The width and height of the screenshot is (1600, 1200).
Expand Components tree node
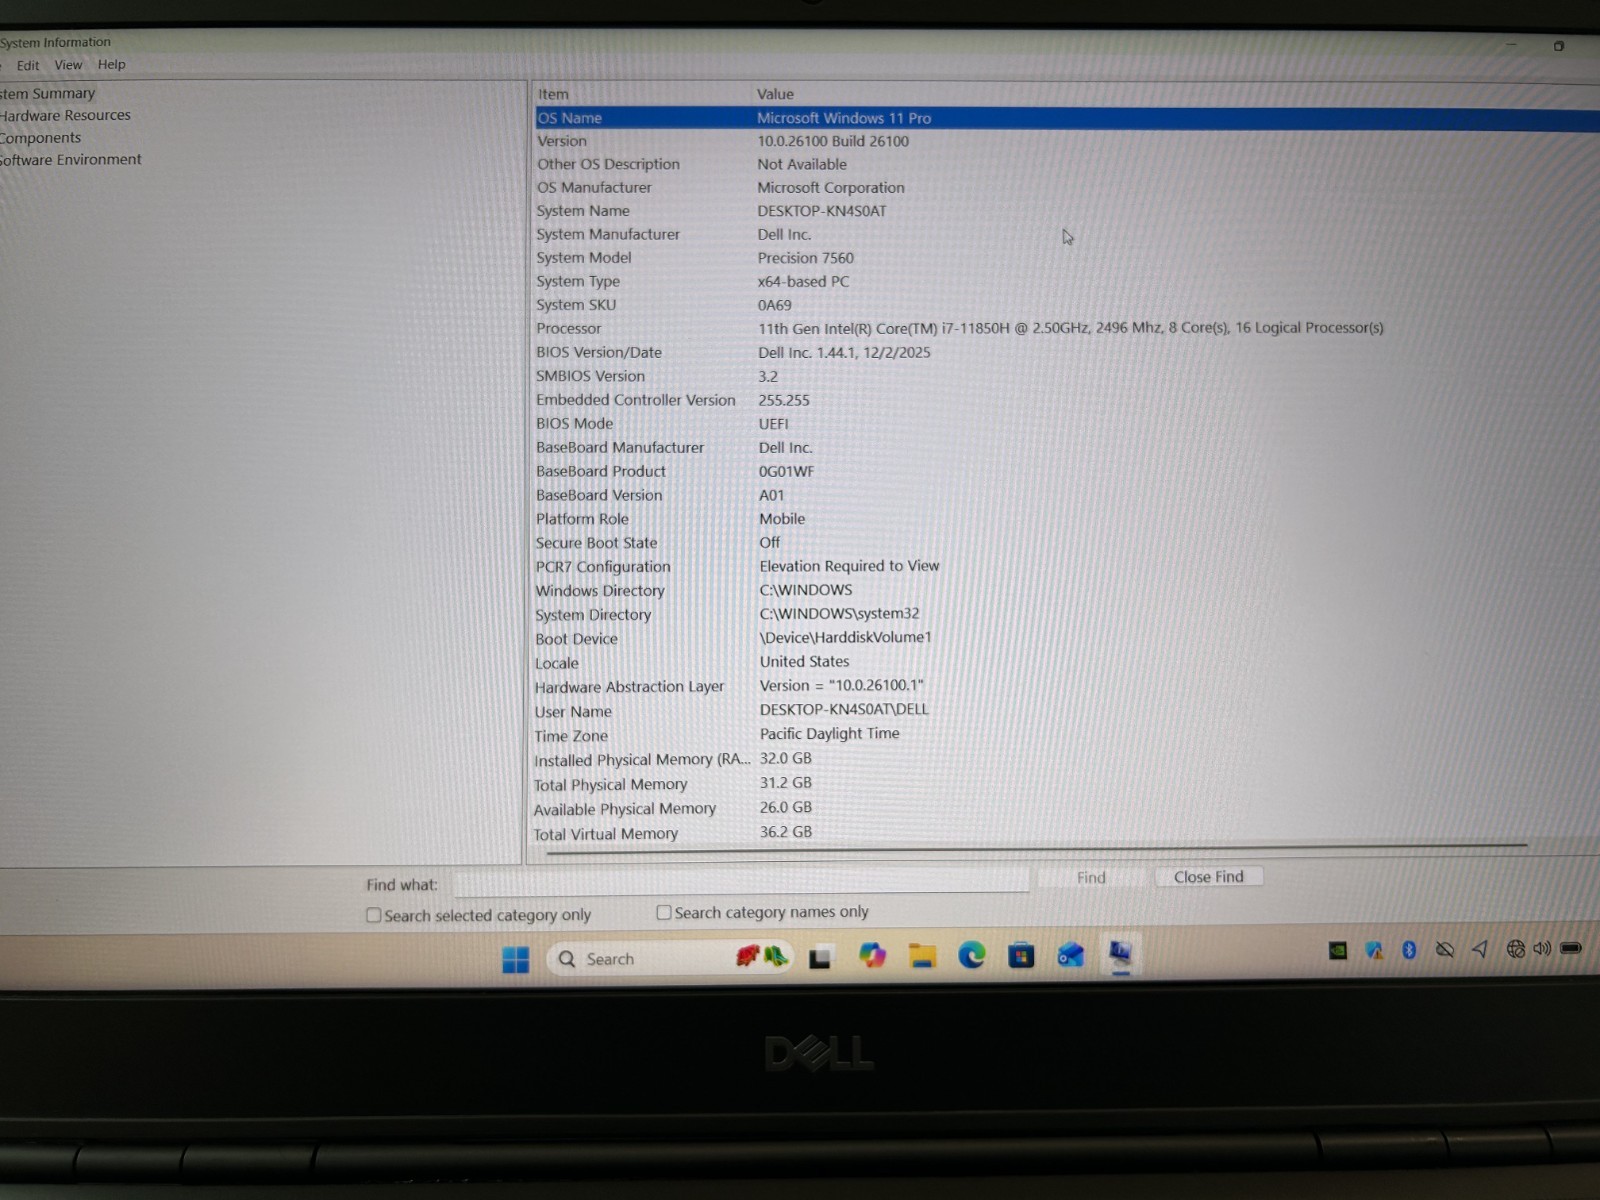point(40,138)
